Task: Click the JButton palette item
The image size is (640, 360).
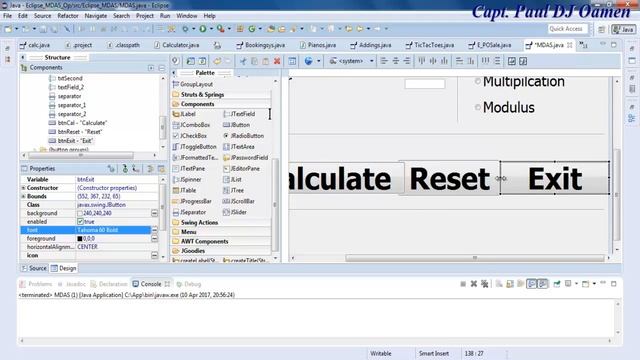Action: coord(237,125)
